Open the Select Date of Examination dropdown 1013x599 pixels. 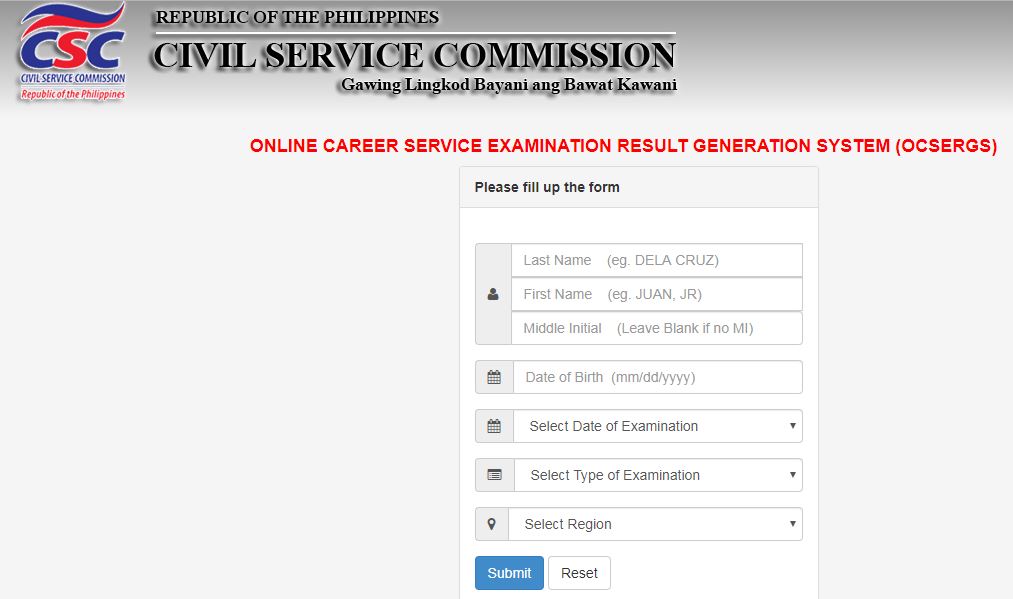(x=655, y=426)
